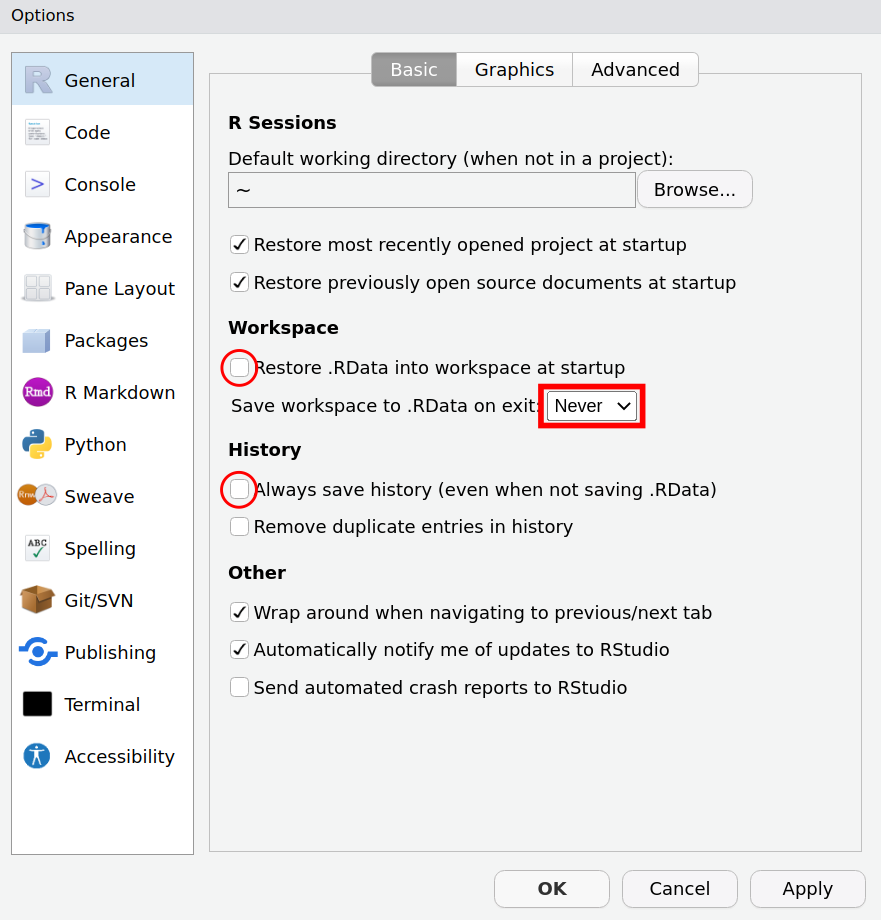Click the Browse... button

694,190
